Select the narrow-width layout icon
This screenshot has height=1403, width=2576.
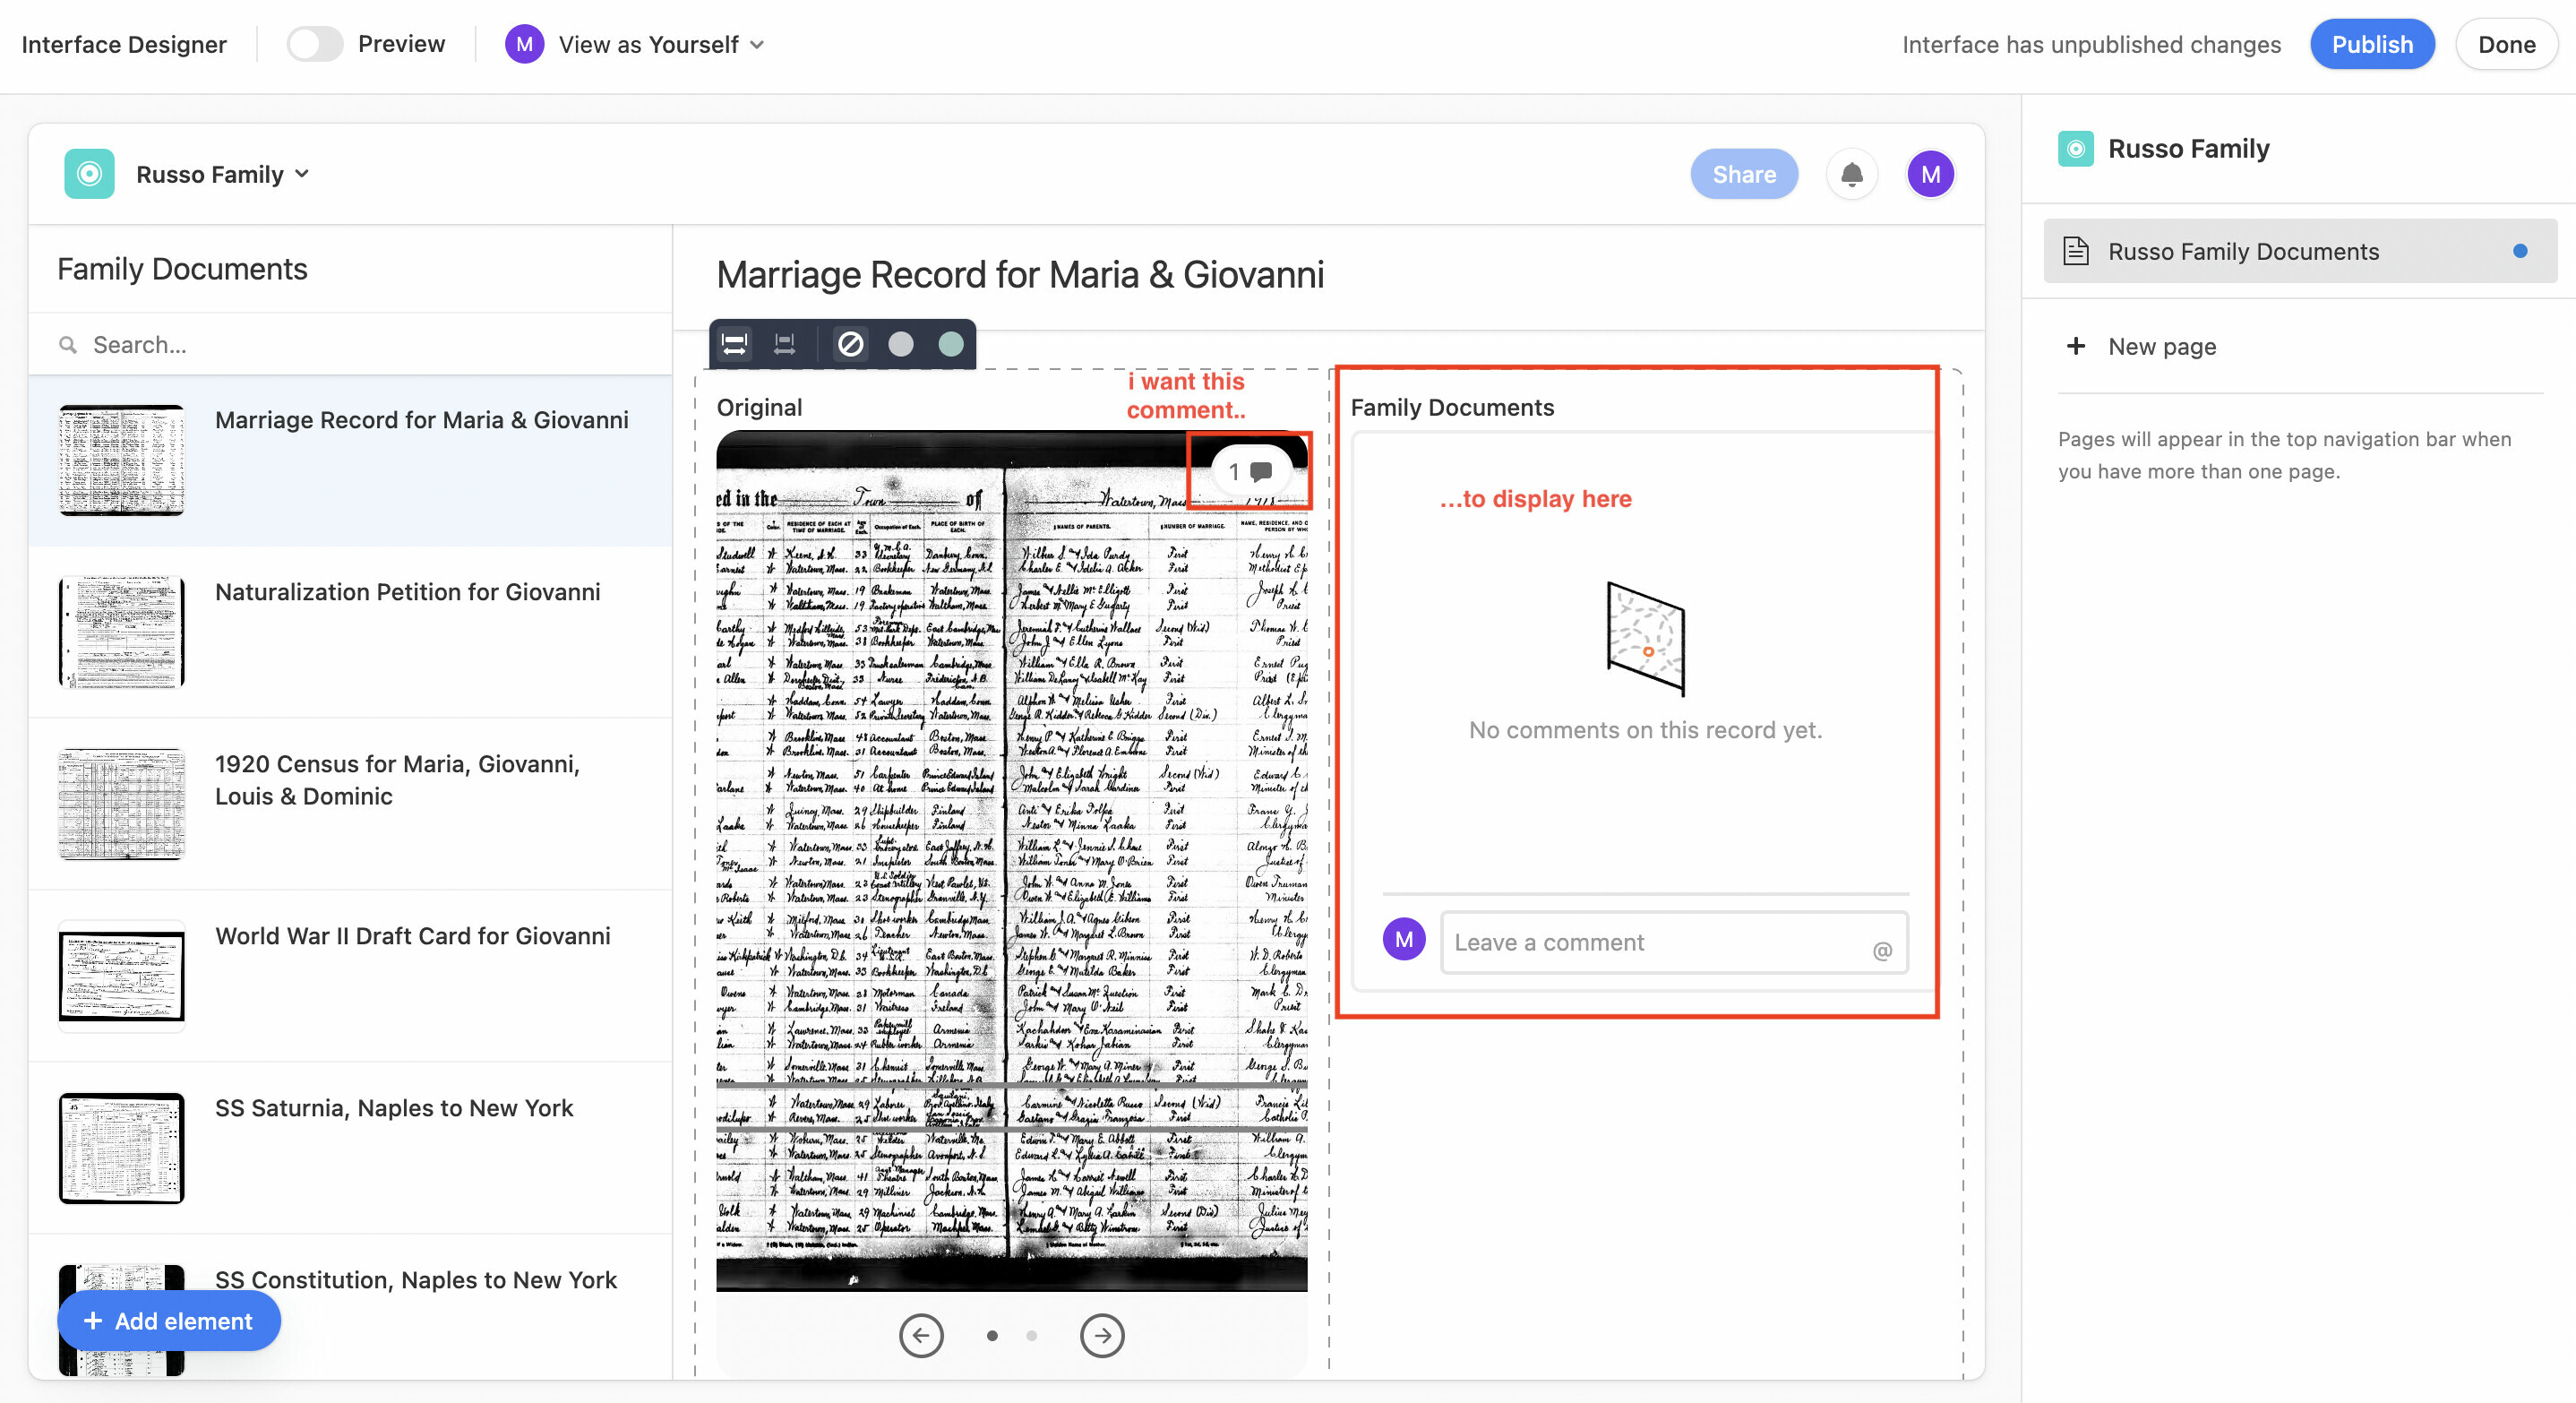(785, 344)
